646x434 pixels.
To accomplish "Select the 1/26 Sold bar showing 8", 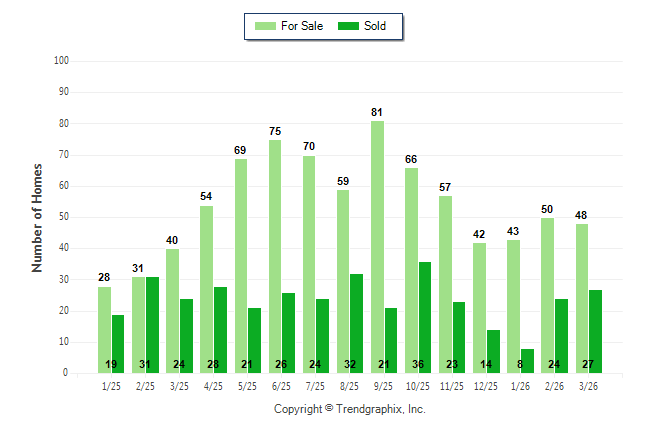I will click(527, 360).
